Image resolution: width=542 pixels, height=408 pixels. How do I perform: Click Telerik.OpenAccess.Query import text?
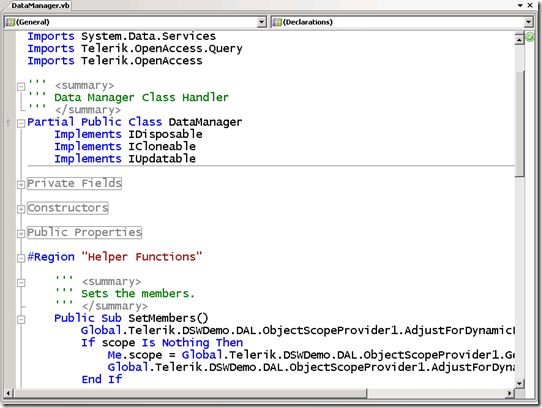point(162,49)
